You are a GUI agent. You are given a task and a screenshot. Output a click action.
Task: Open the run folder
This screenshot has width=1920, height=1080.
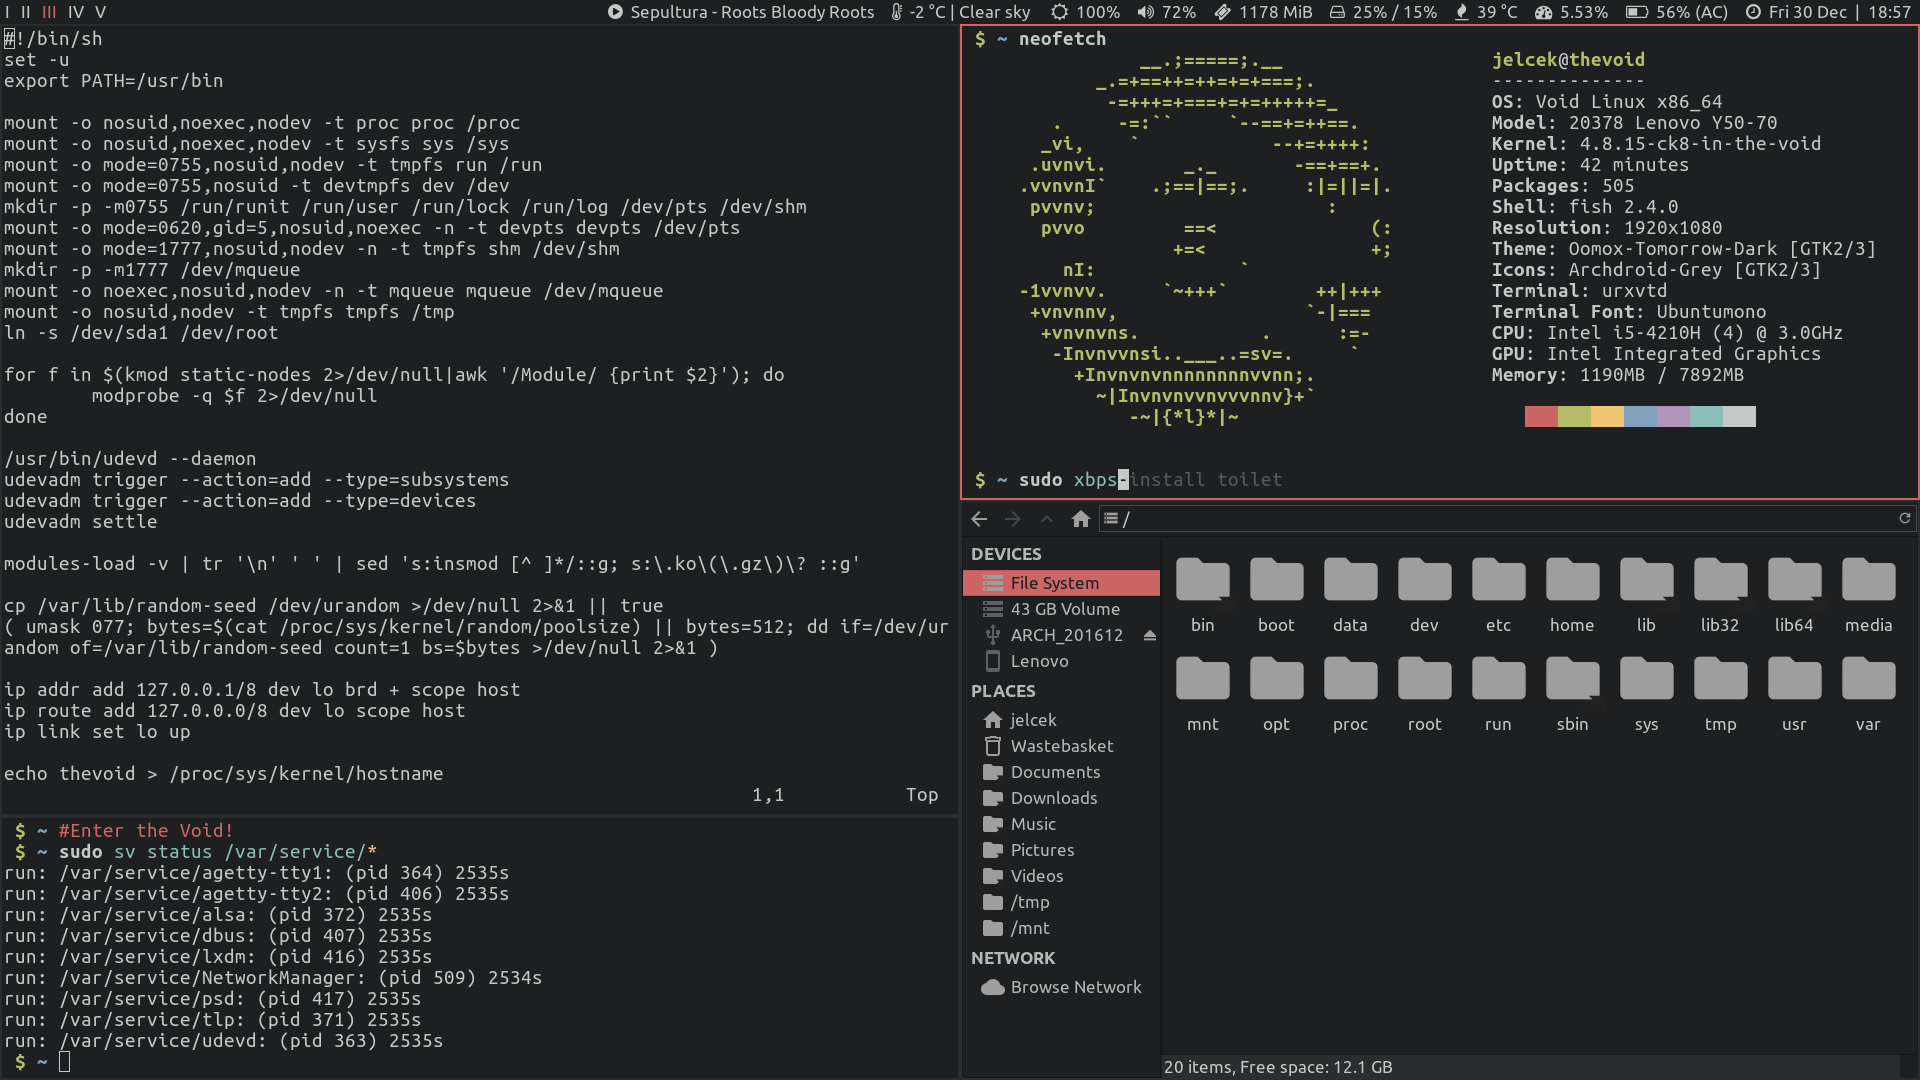(x=1498, y=695)
